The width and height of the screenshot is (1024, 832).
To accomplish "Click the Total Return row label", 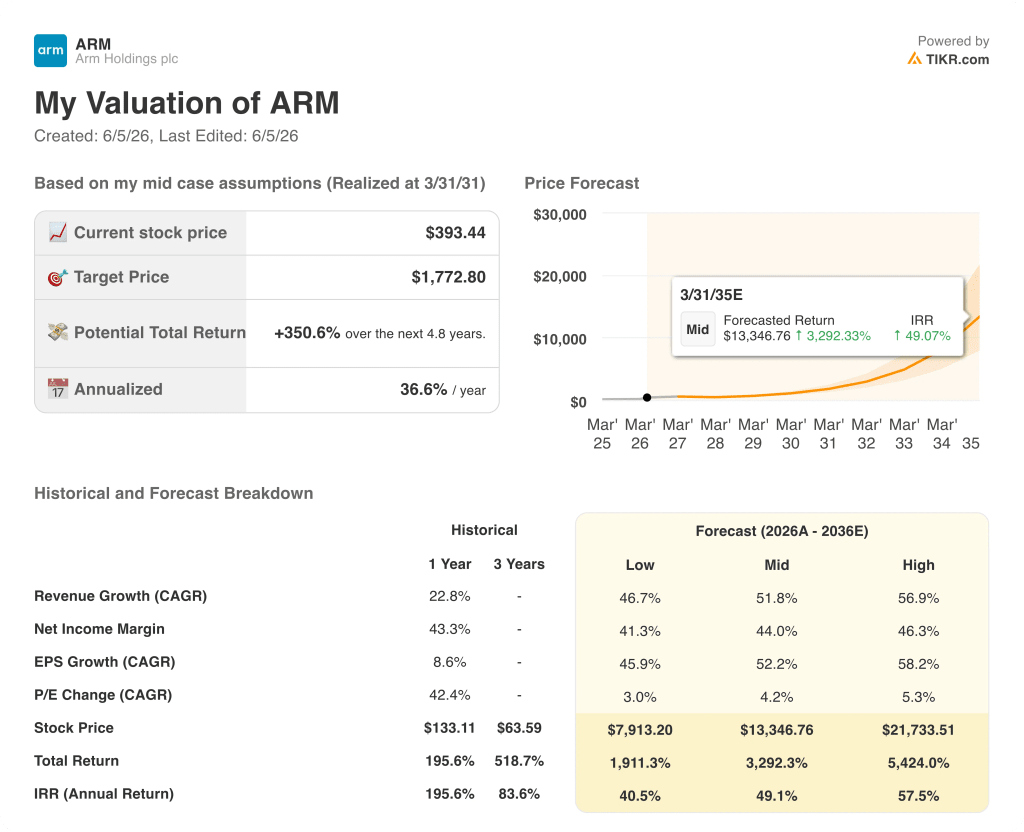I will point(76,761).
